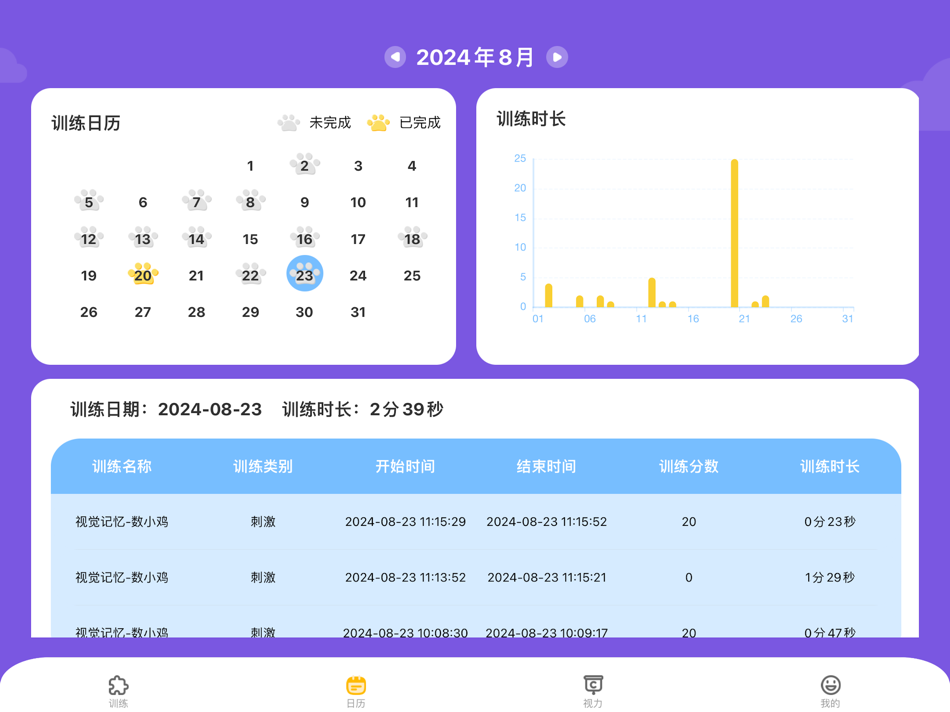Go to previous month with left arrow
950x712 pixels.
tap(394, 57)
